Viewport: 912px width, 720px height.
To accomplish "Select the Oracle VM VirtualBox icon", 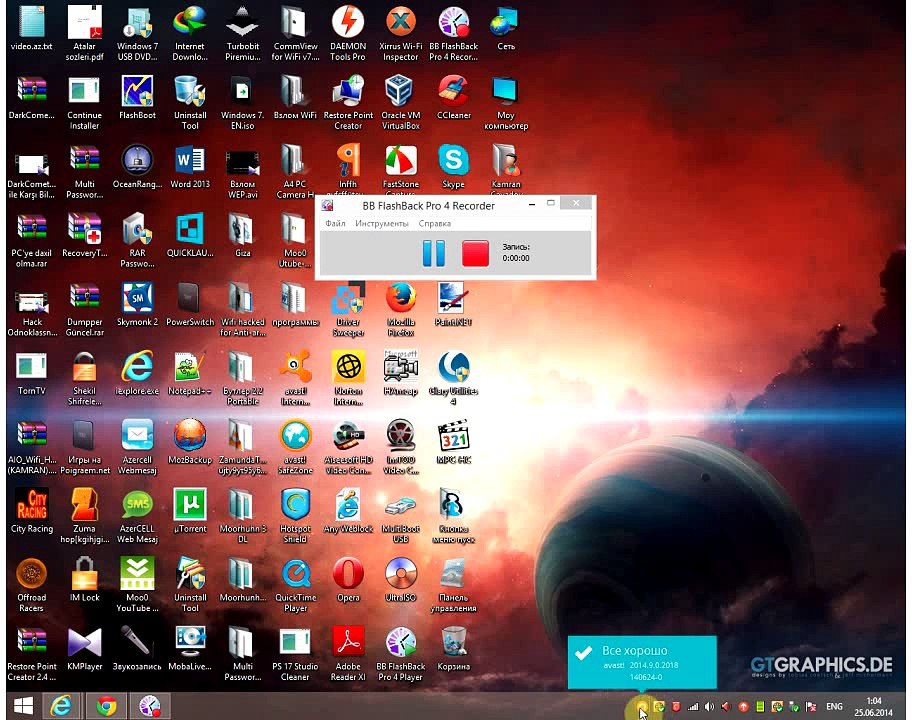I will coord(401,103).
